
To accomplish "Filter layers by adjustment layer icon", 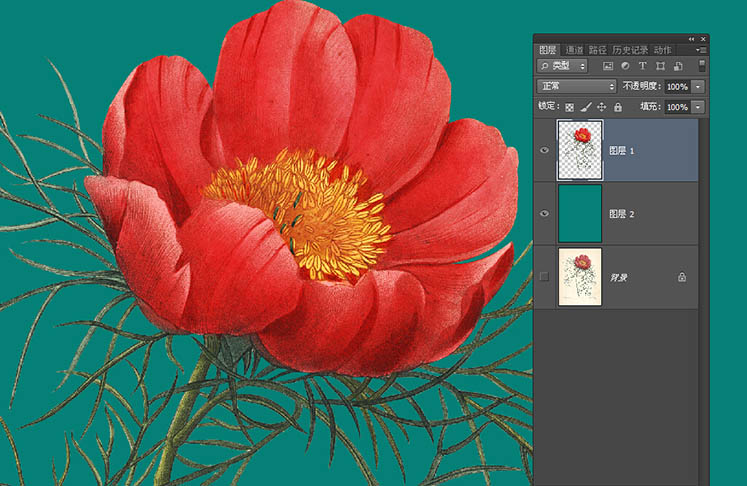I will pos(626,66).
